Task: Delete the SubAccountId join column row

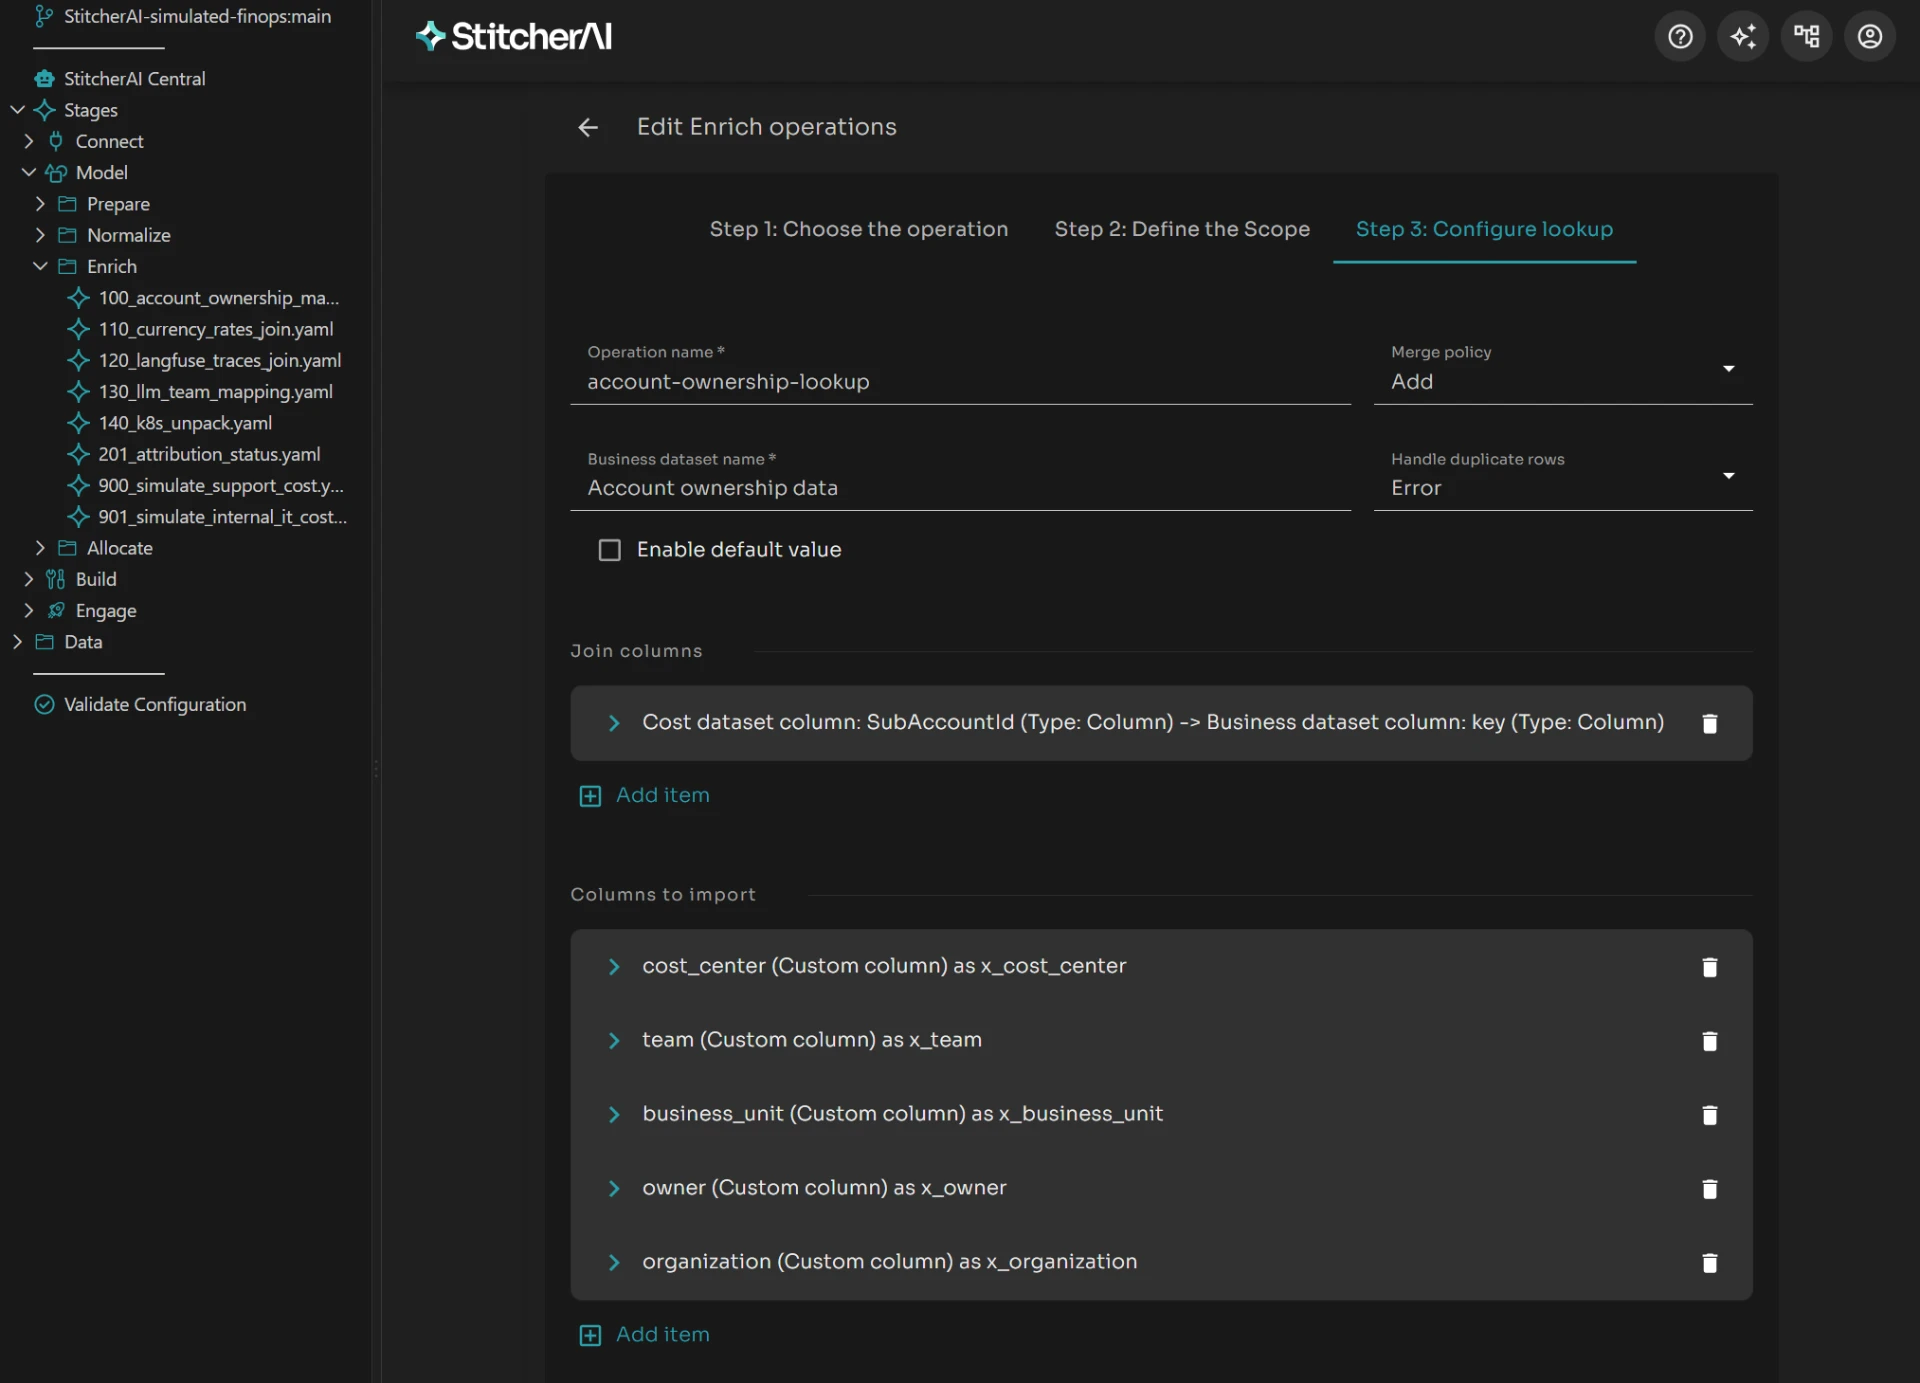Action: (1710, 723)
